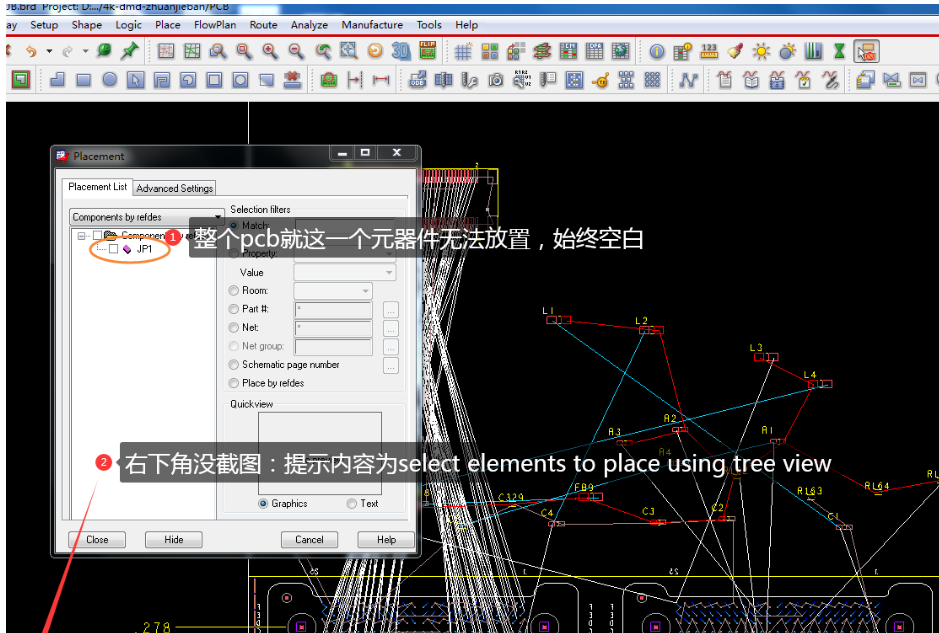939x633 pixels.
Task: Click the blue info (i) icon
Action: (x=656, y=52)
